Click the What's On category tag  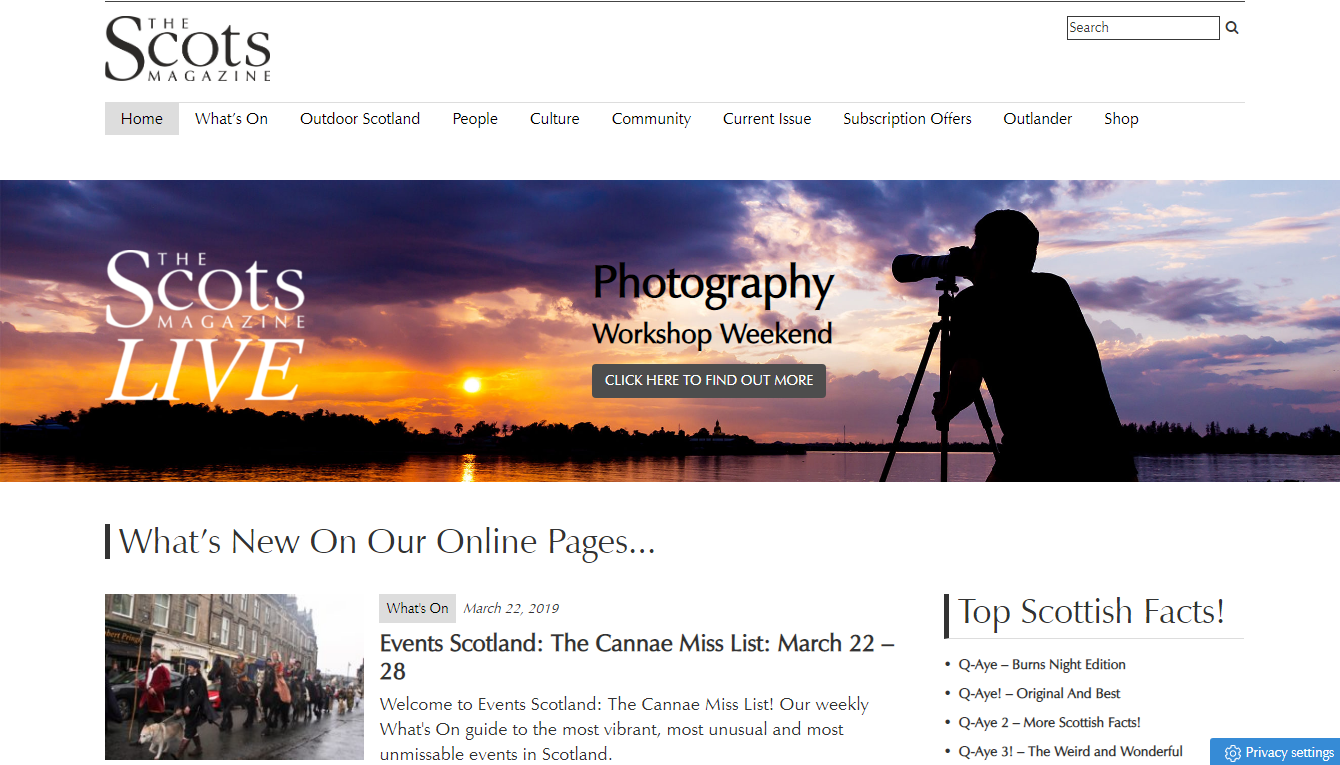(417, 608)
